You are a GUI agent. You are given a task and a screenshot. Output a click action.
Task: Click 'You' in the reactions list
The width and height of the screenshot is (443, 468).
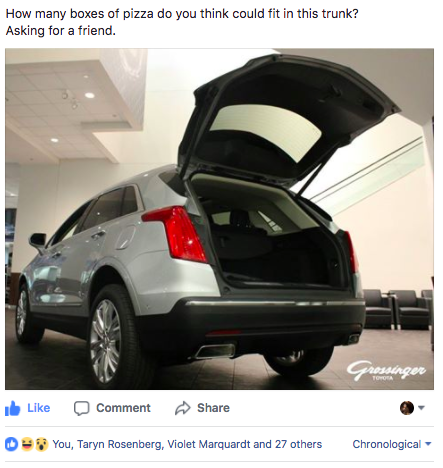[x=62, y=444]
